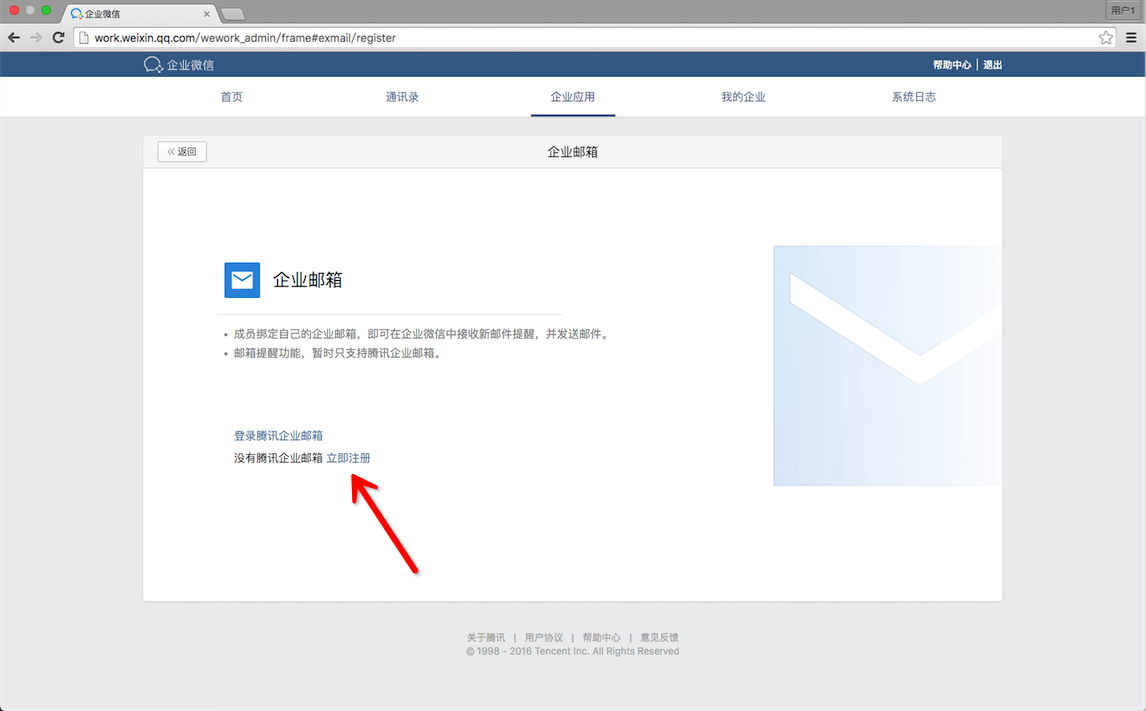Bookmark page with the star icon
The image size is (1146, 711).
[1106, 38]
